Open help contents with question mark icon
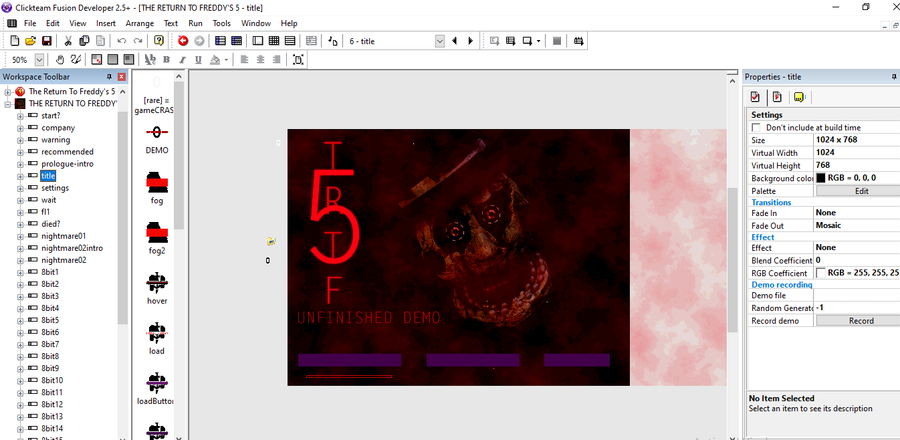Viewport: 900px width, 440px height. point(159,41)
